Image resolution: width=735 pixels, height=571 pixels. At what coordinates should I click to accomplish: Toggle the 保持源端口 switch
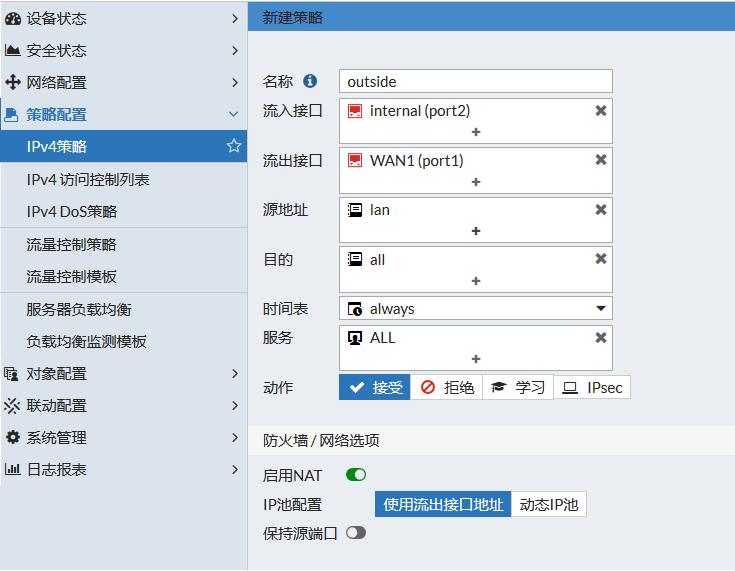tap(356, 533)
